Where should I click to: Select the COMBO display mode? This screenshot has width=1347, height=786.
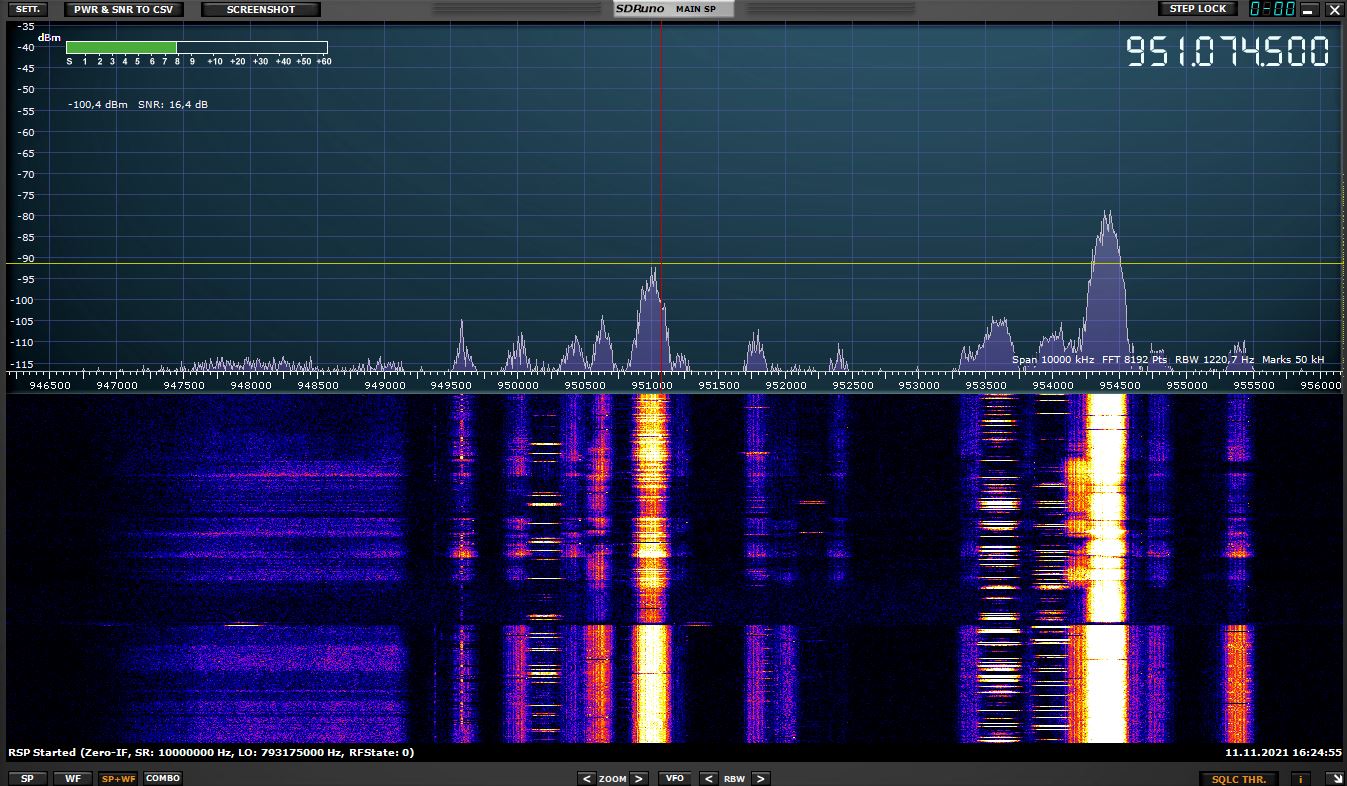tap(163, 778)
